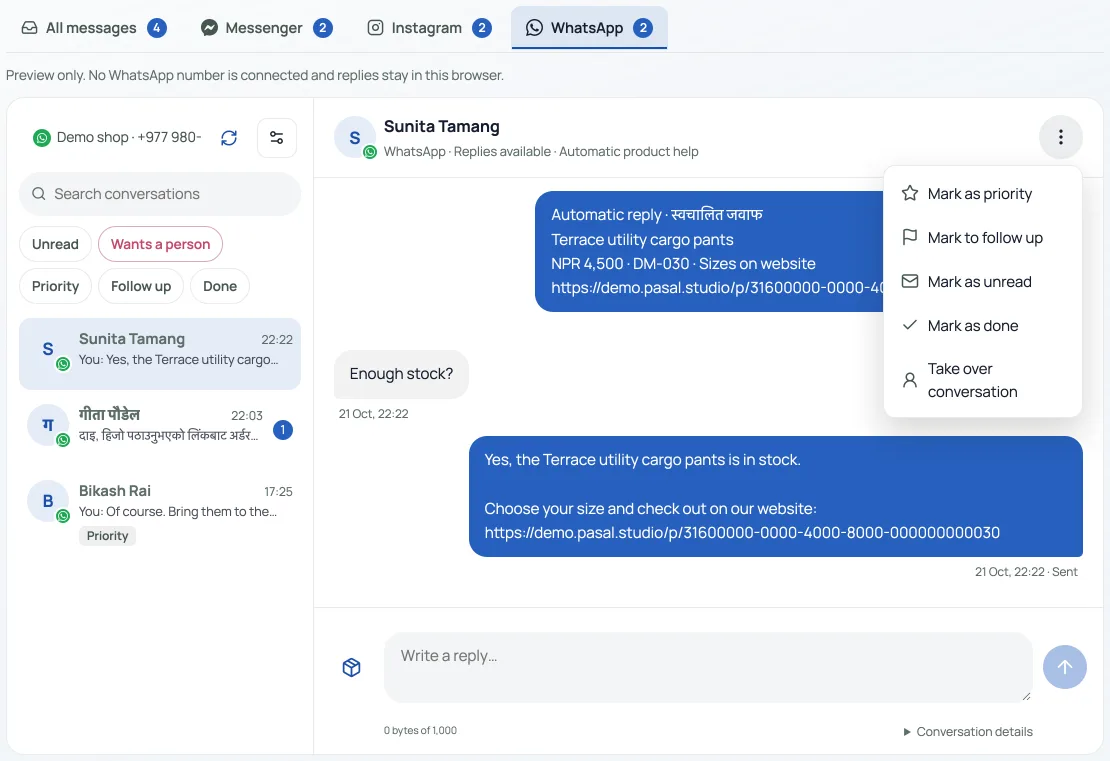Open the Sunita Tamang conversation

160,353
